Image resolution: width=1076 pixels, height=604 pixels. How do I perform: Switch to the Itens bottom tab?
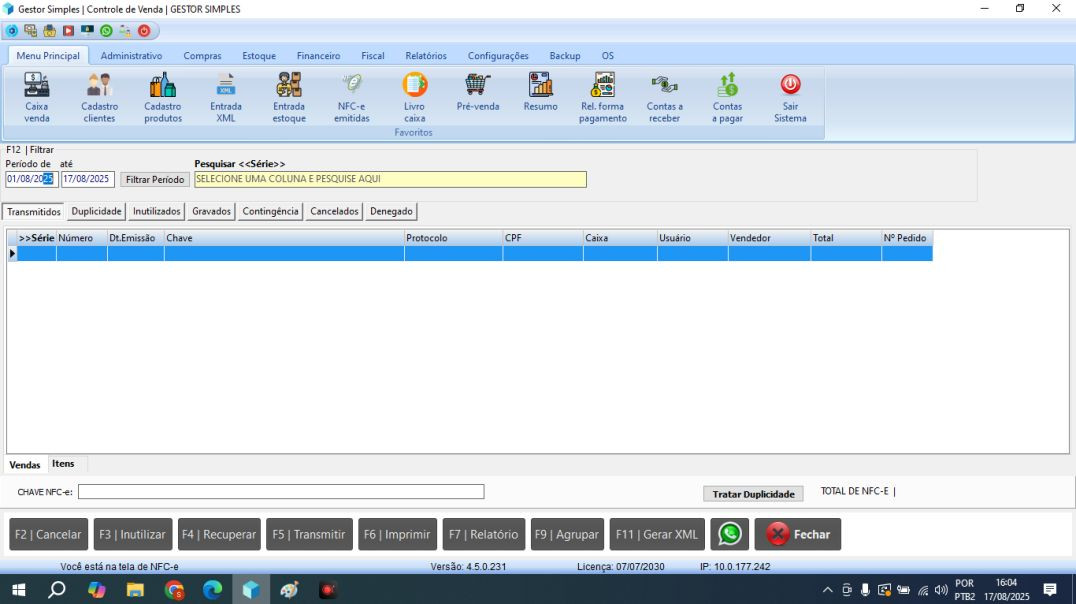point(63,464)
